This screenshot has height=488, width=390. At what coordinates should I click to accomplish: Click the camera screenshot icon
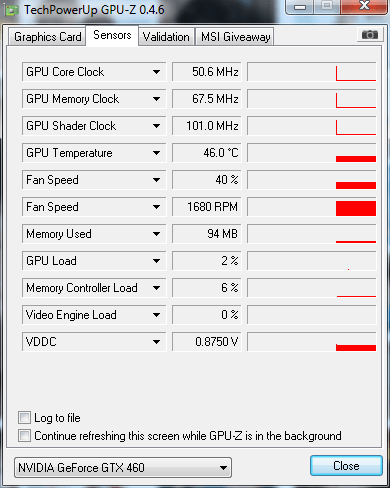click(369, 35)
